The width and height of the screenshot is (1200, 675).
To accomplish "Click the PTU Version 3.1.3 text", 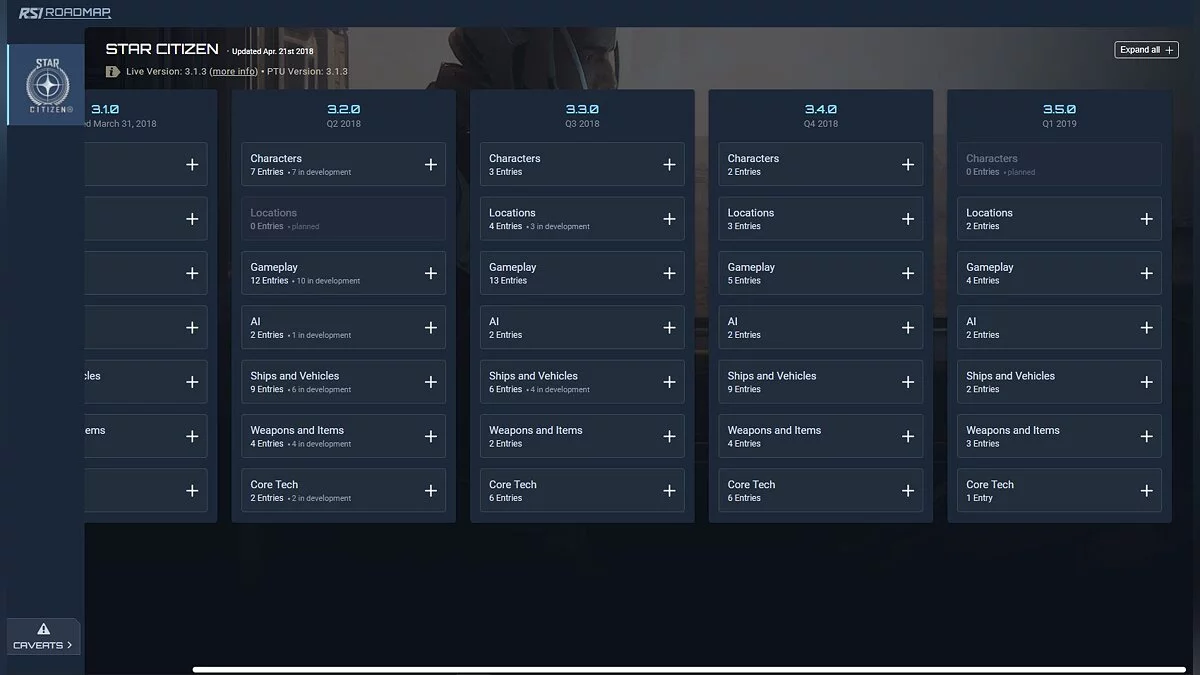I will pos(307,72).
